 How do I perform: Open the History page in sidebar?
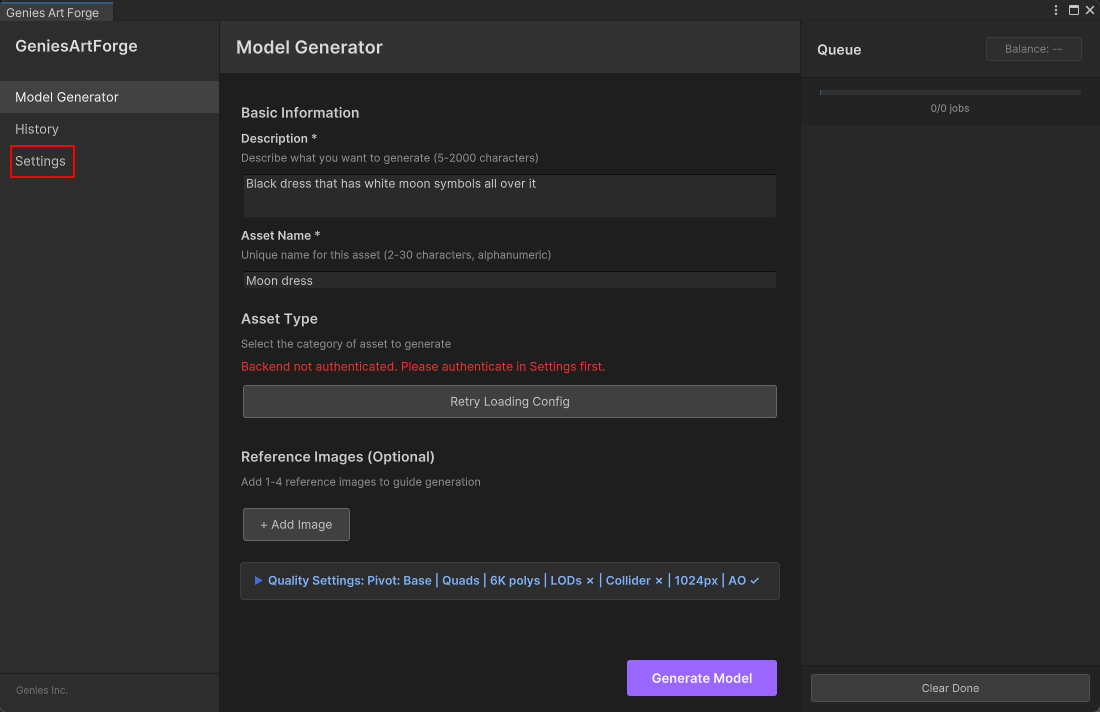click(37, 129)
